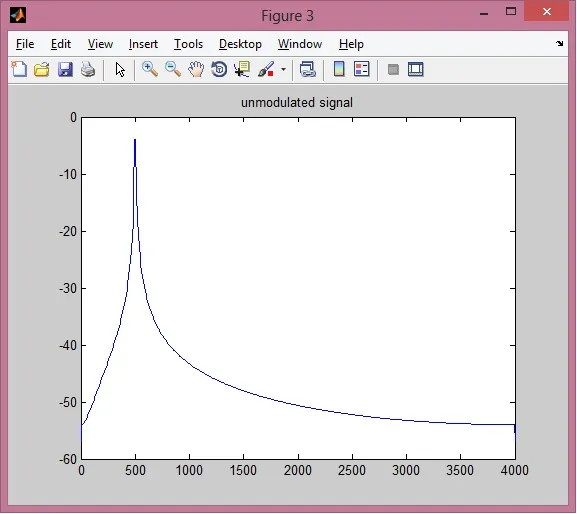
Task: Click y-axis tick label -30
Action: tap(68, 288)
